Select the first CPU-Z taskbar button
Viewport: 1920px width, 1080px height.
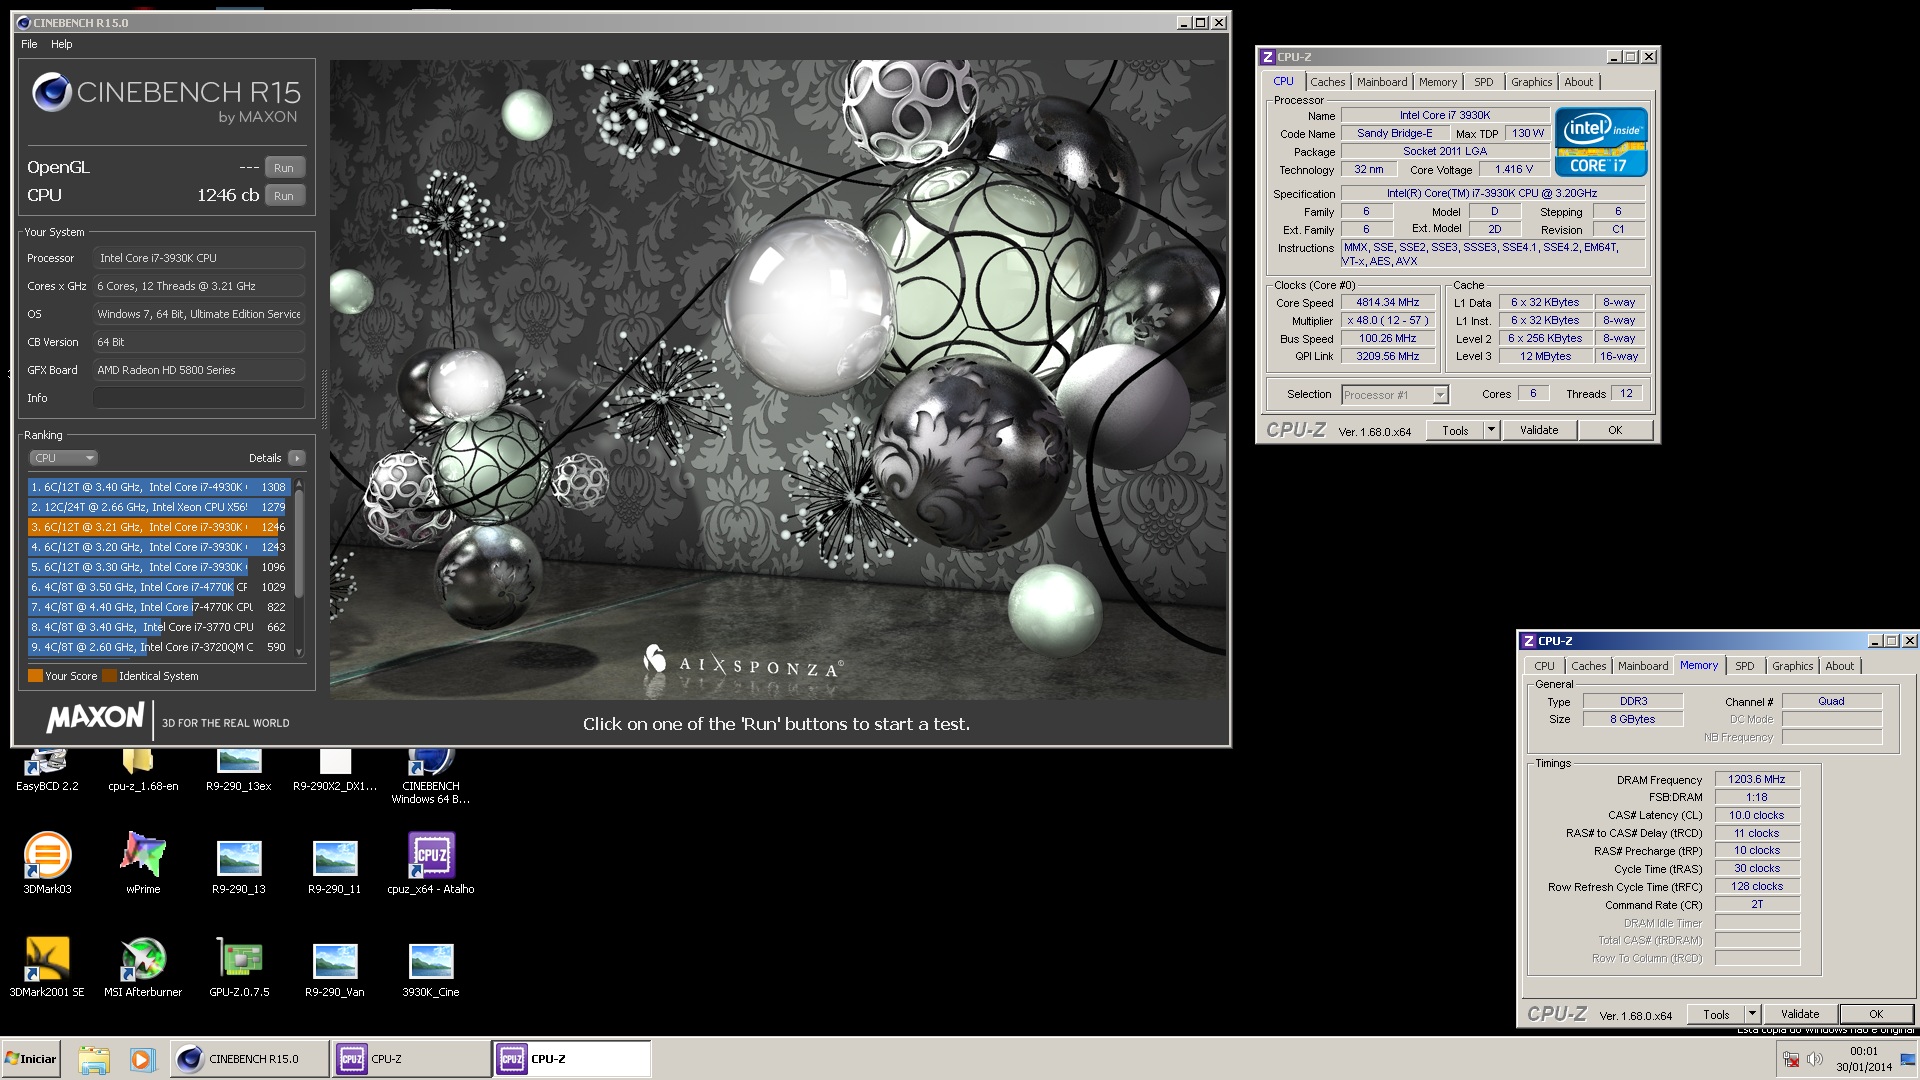coord(410,1059)
